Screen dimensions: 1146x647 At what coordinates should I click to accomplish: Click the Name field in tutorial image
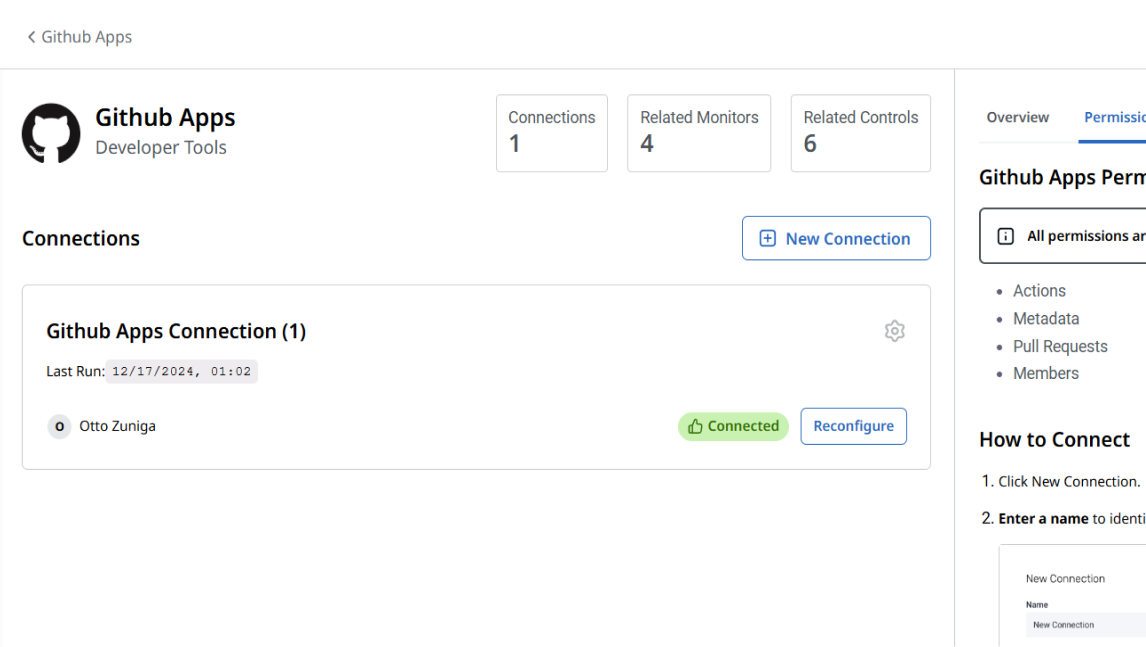point(1085,625)
